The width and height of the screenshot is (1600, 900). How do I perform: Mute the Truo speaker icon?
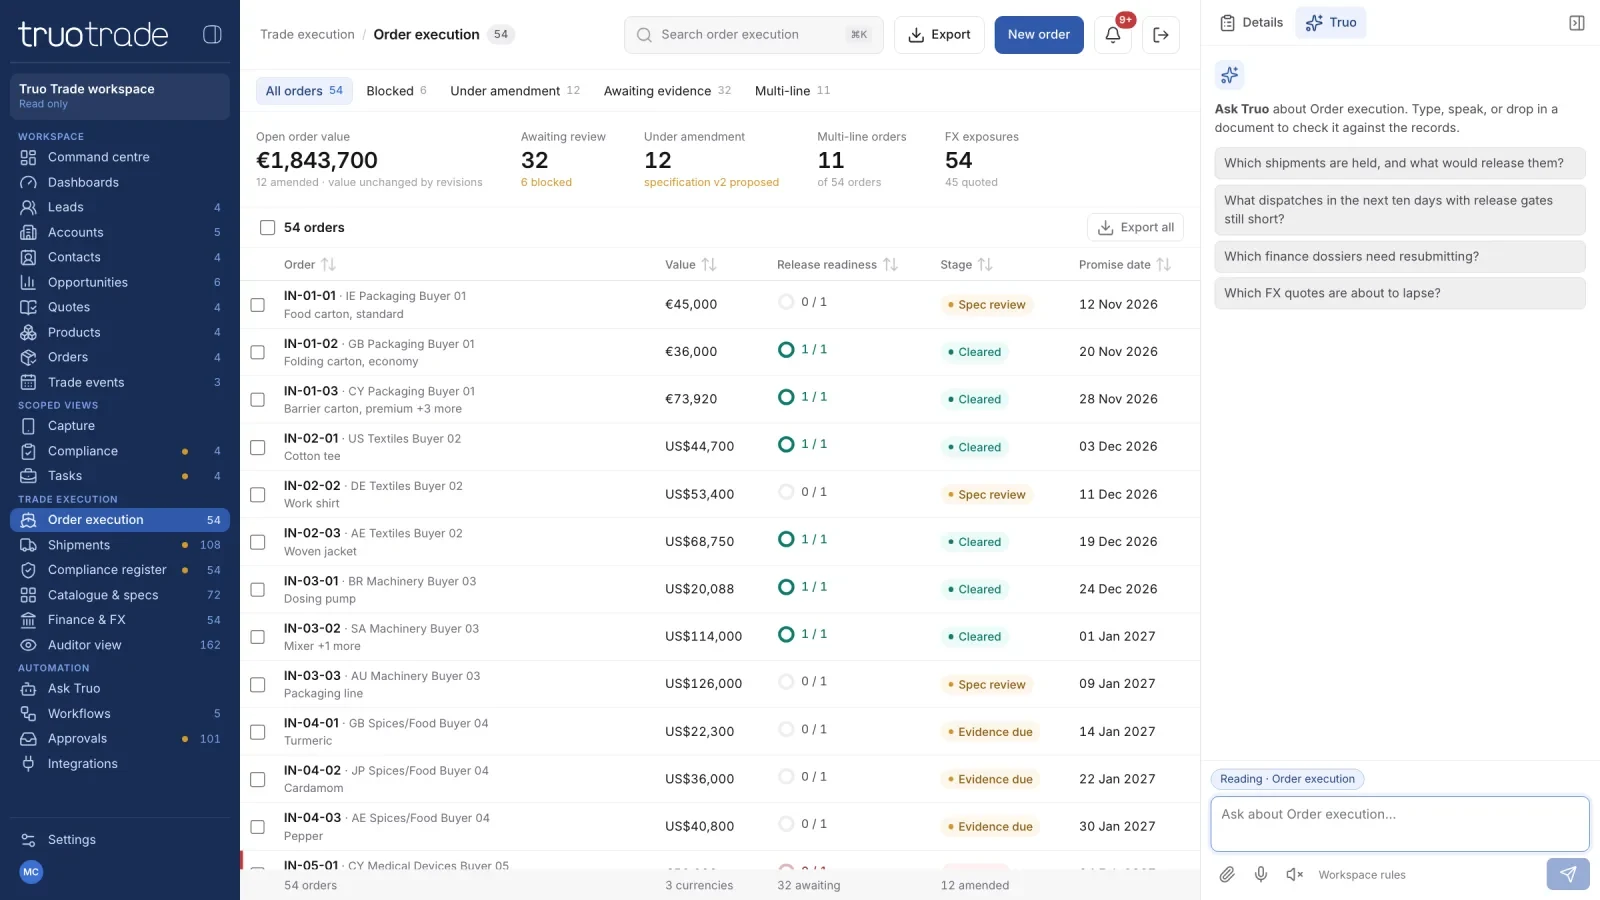point(1295,874)
